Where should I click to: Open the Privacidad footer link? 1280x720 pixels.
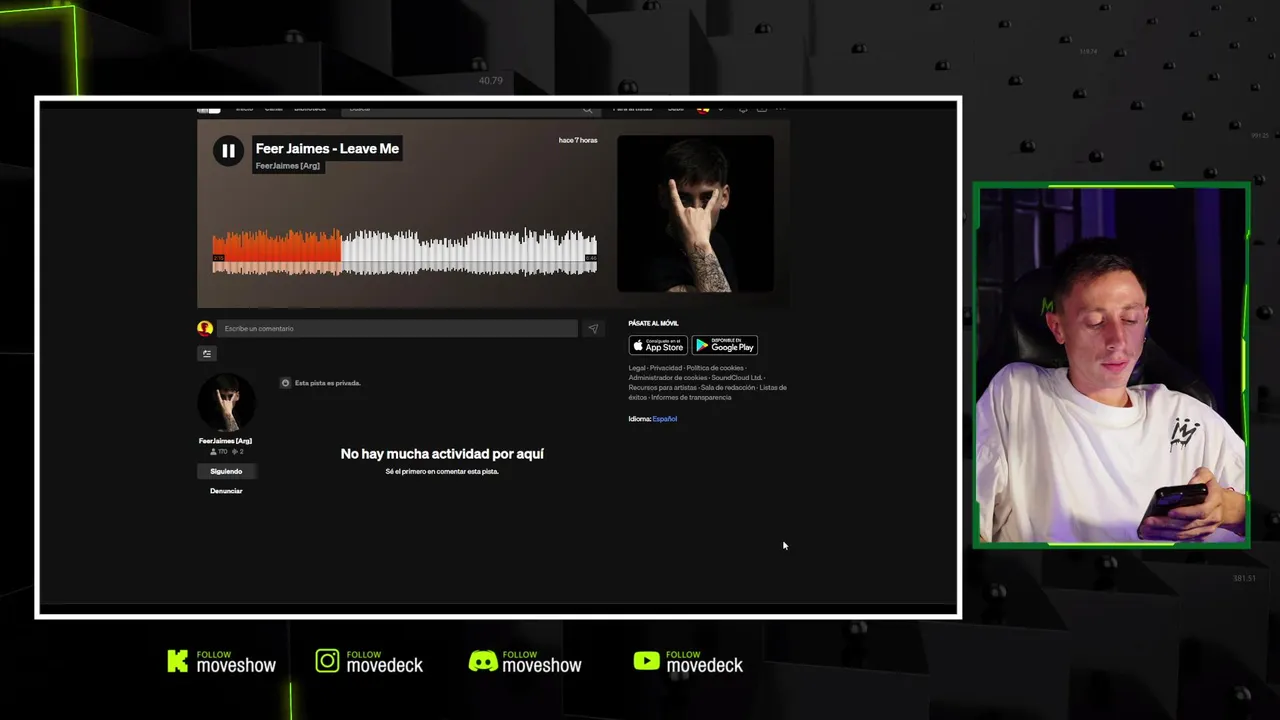(666, 368)
